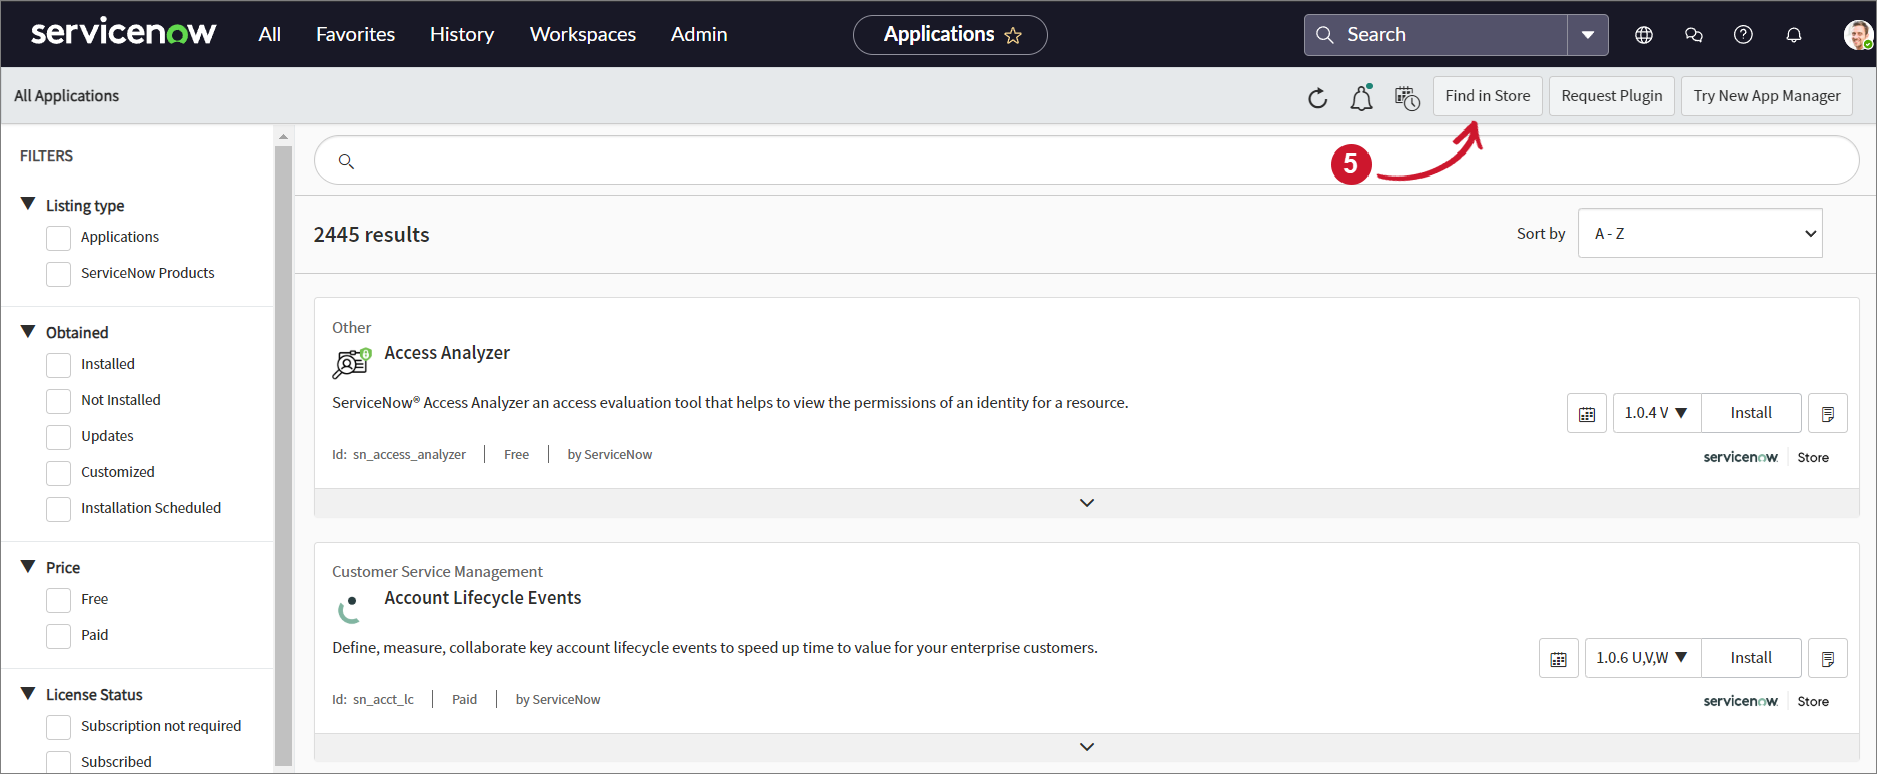Click Account Lifecycle Events schedule icon
The image size is (1877, 774).
(1558, 658)
